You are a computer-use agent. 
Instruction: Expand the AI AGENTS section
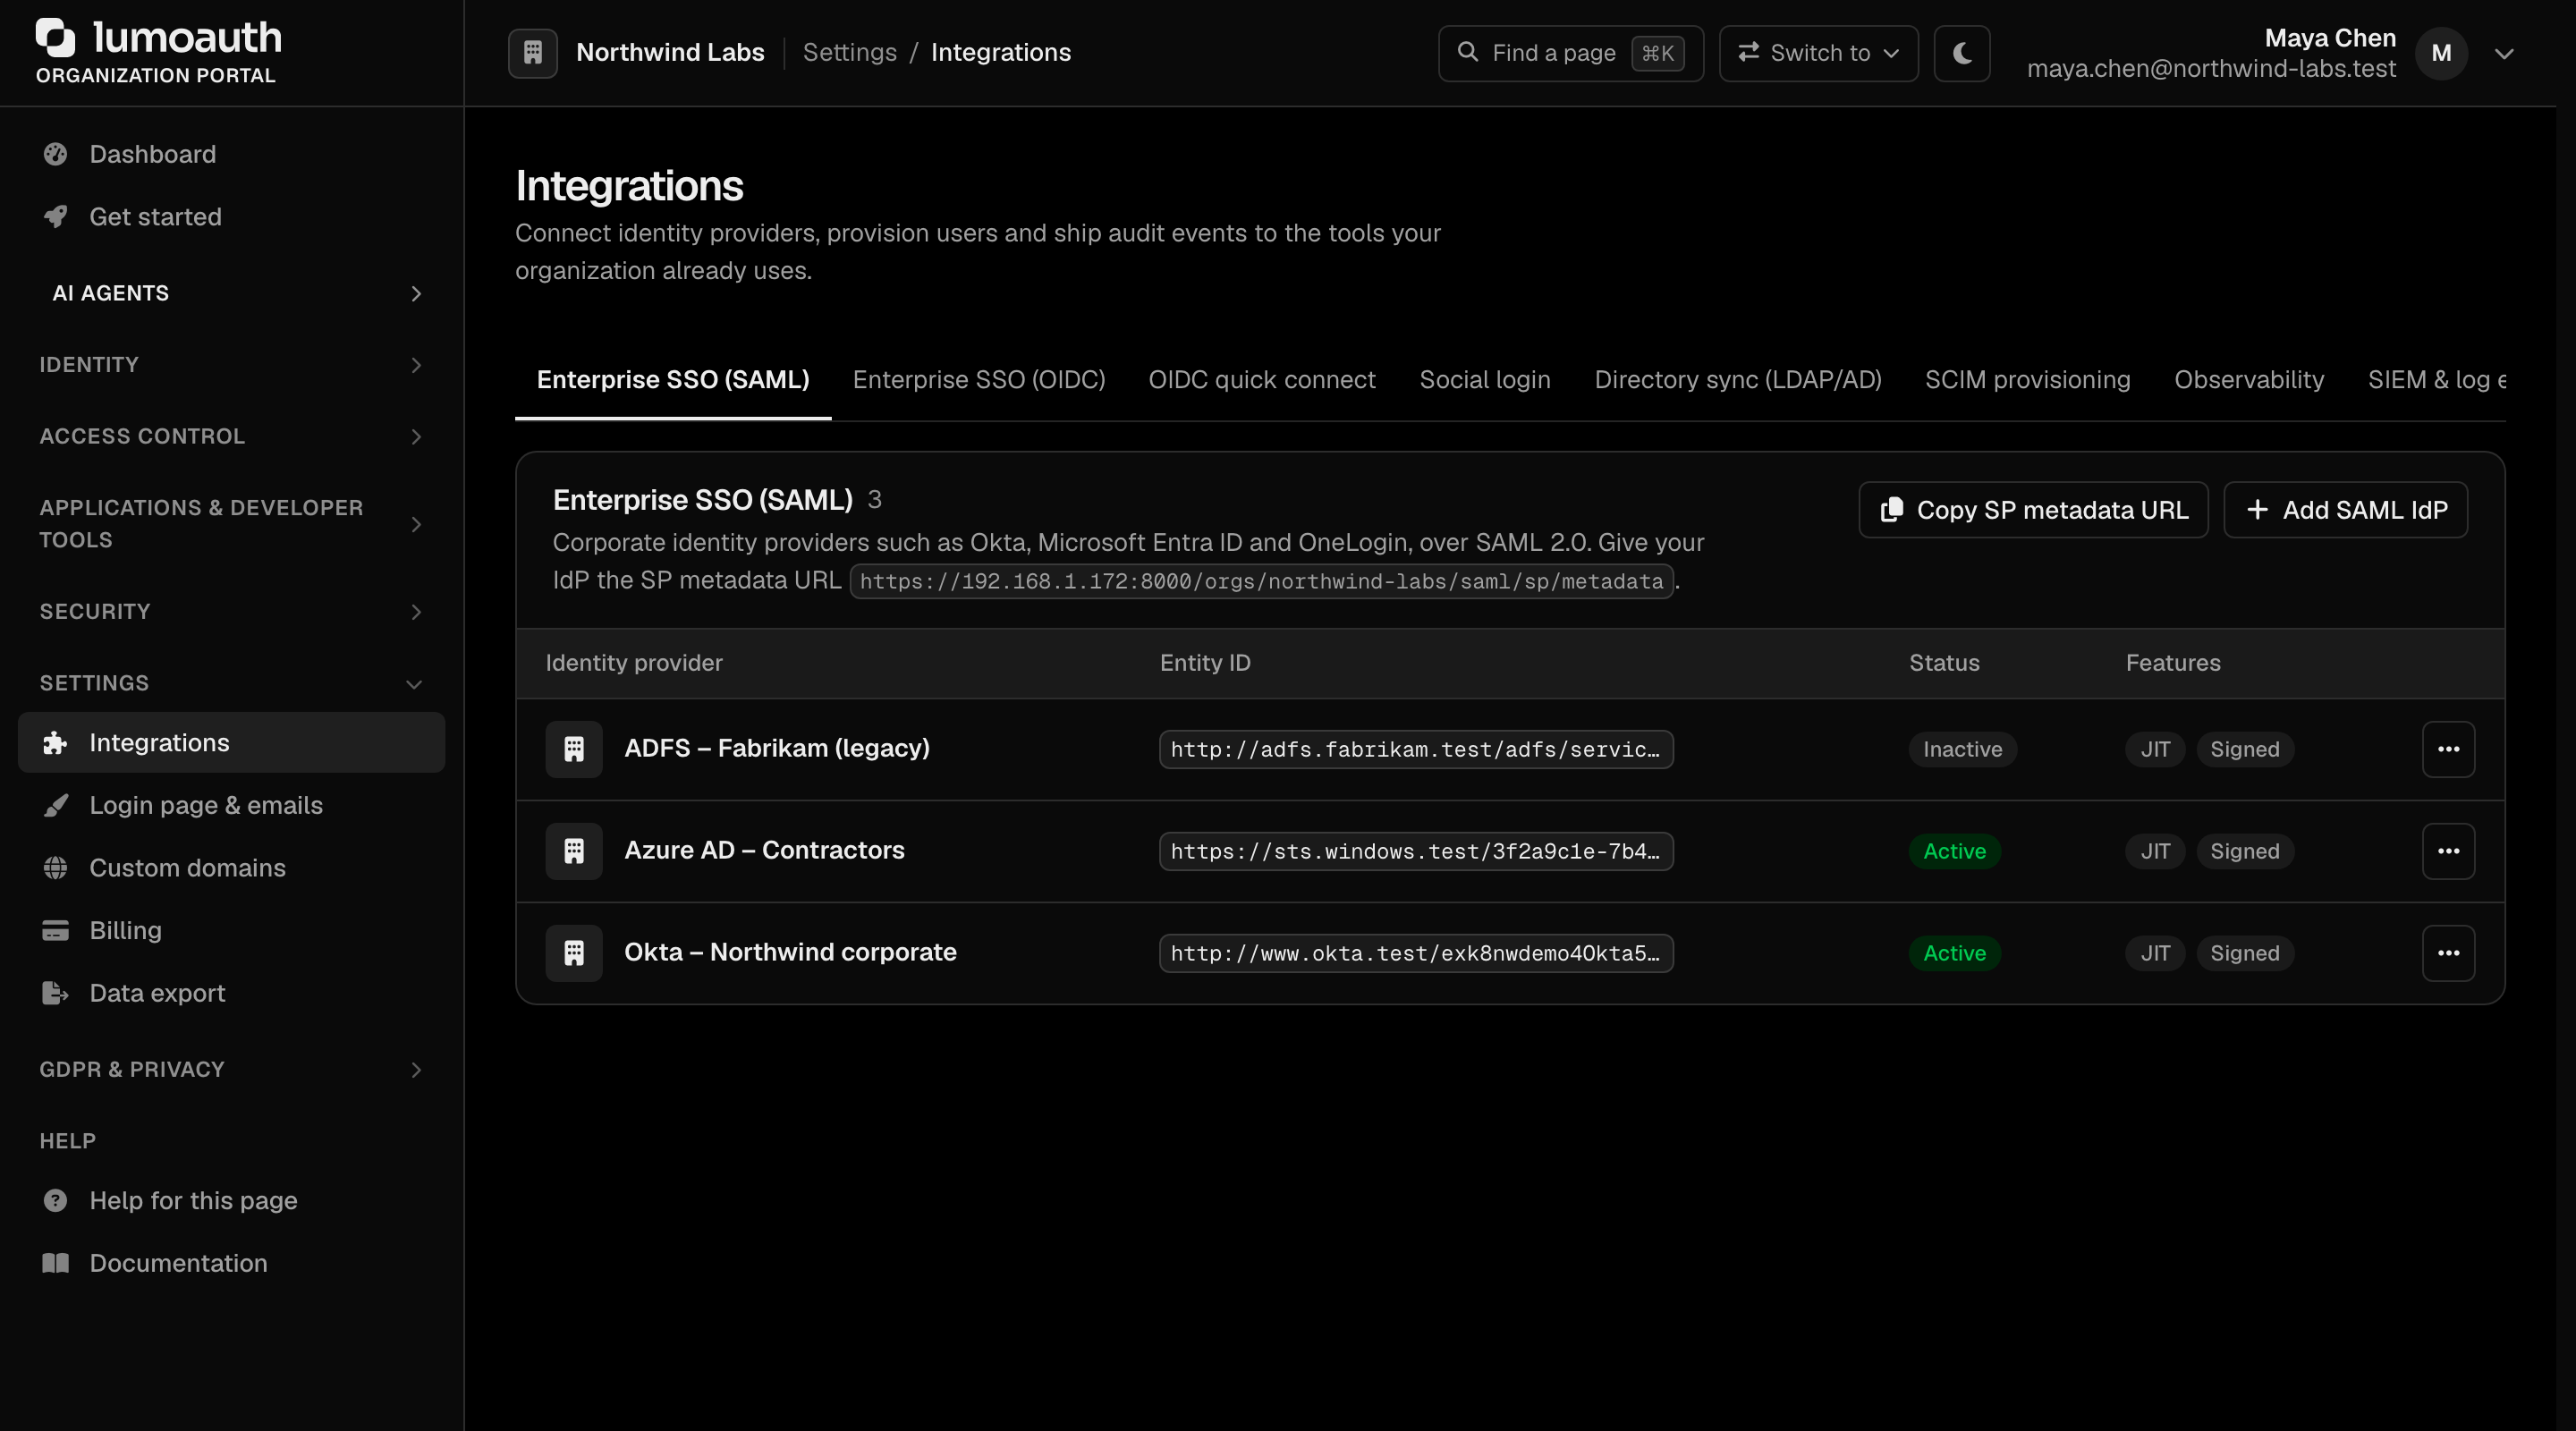pos(232,293)
